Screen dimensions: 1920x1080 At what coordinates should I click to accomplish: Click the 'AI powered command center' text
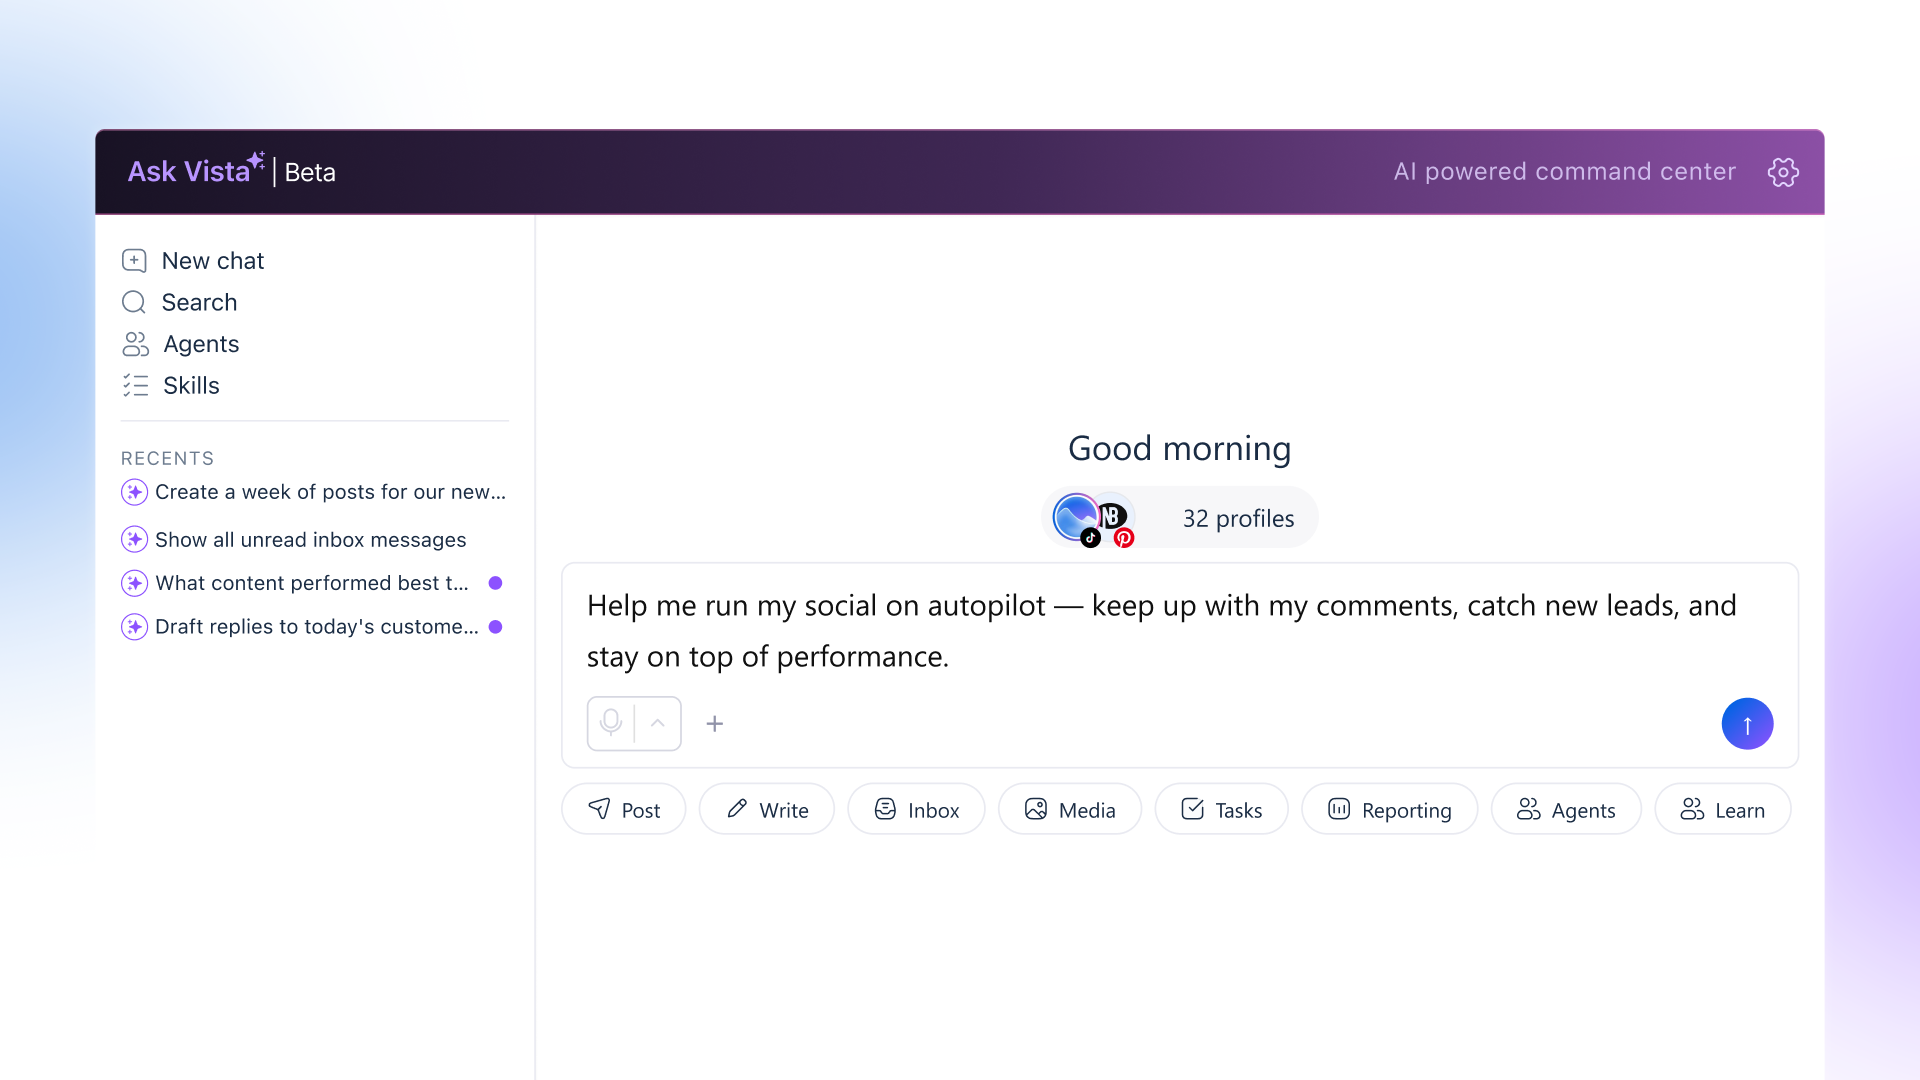(1565, 172)
